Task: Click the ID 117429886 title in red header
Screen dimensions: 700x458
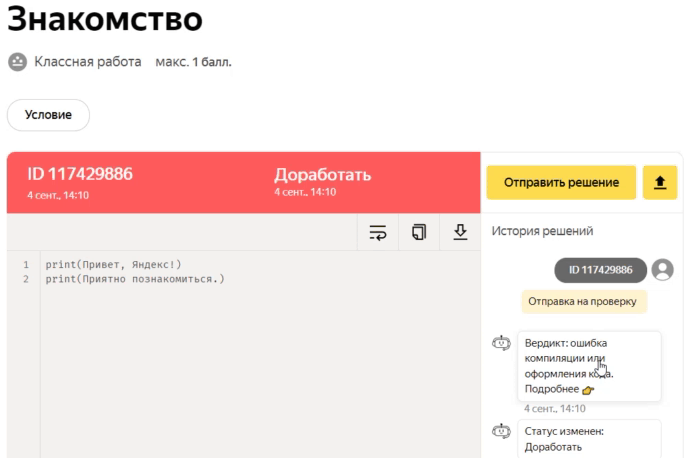Action: pyautogui.click(x=80, y=175)
